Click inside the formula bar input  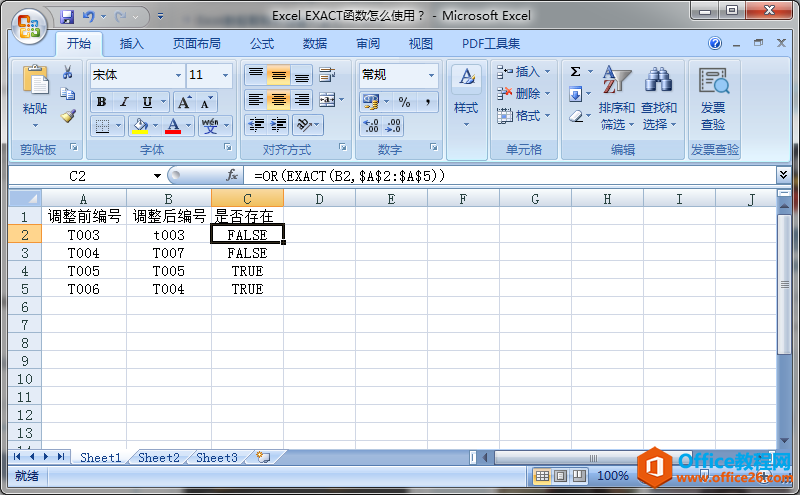tap(510, 176)
